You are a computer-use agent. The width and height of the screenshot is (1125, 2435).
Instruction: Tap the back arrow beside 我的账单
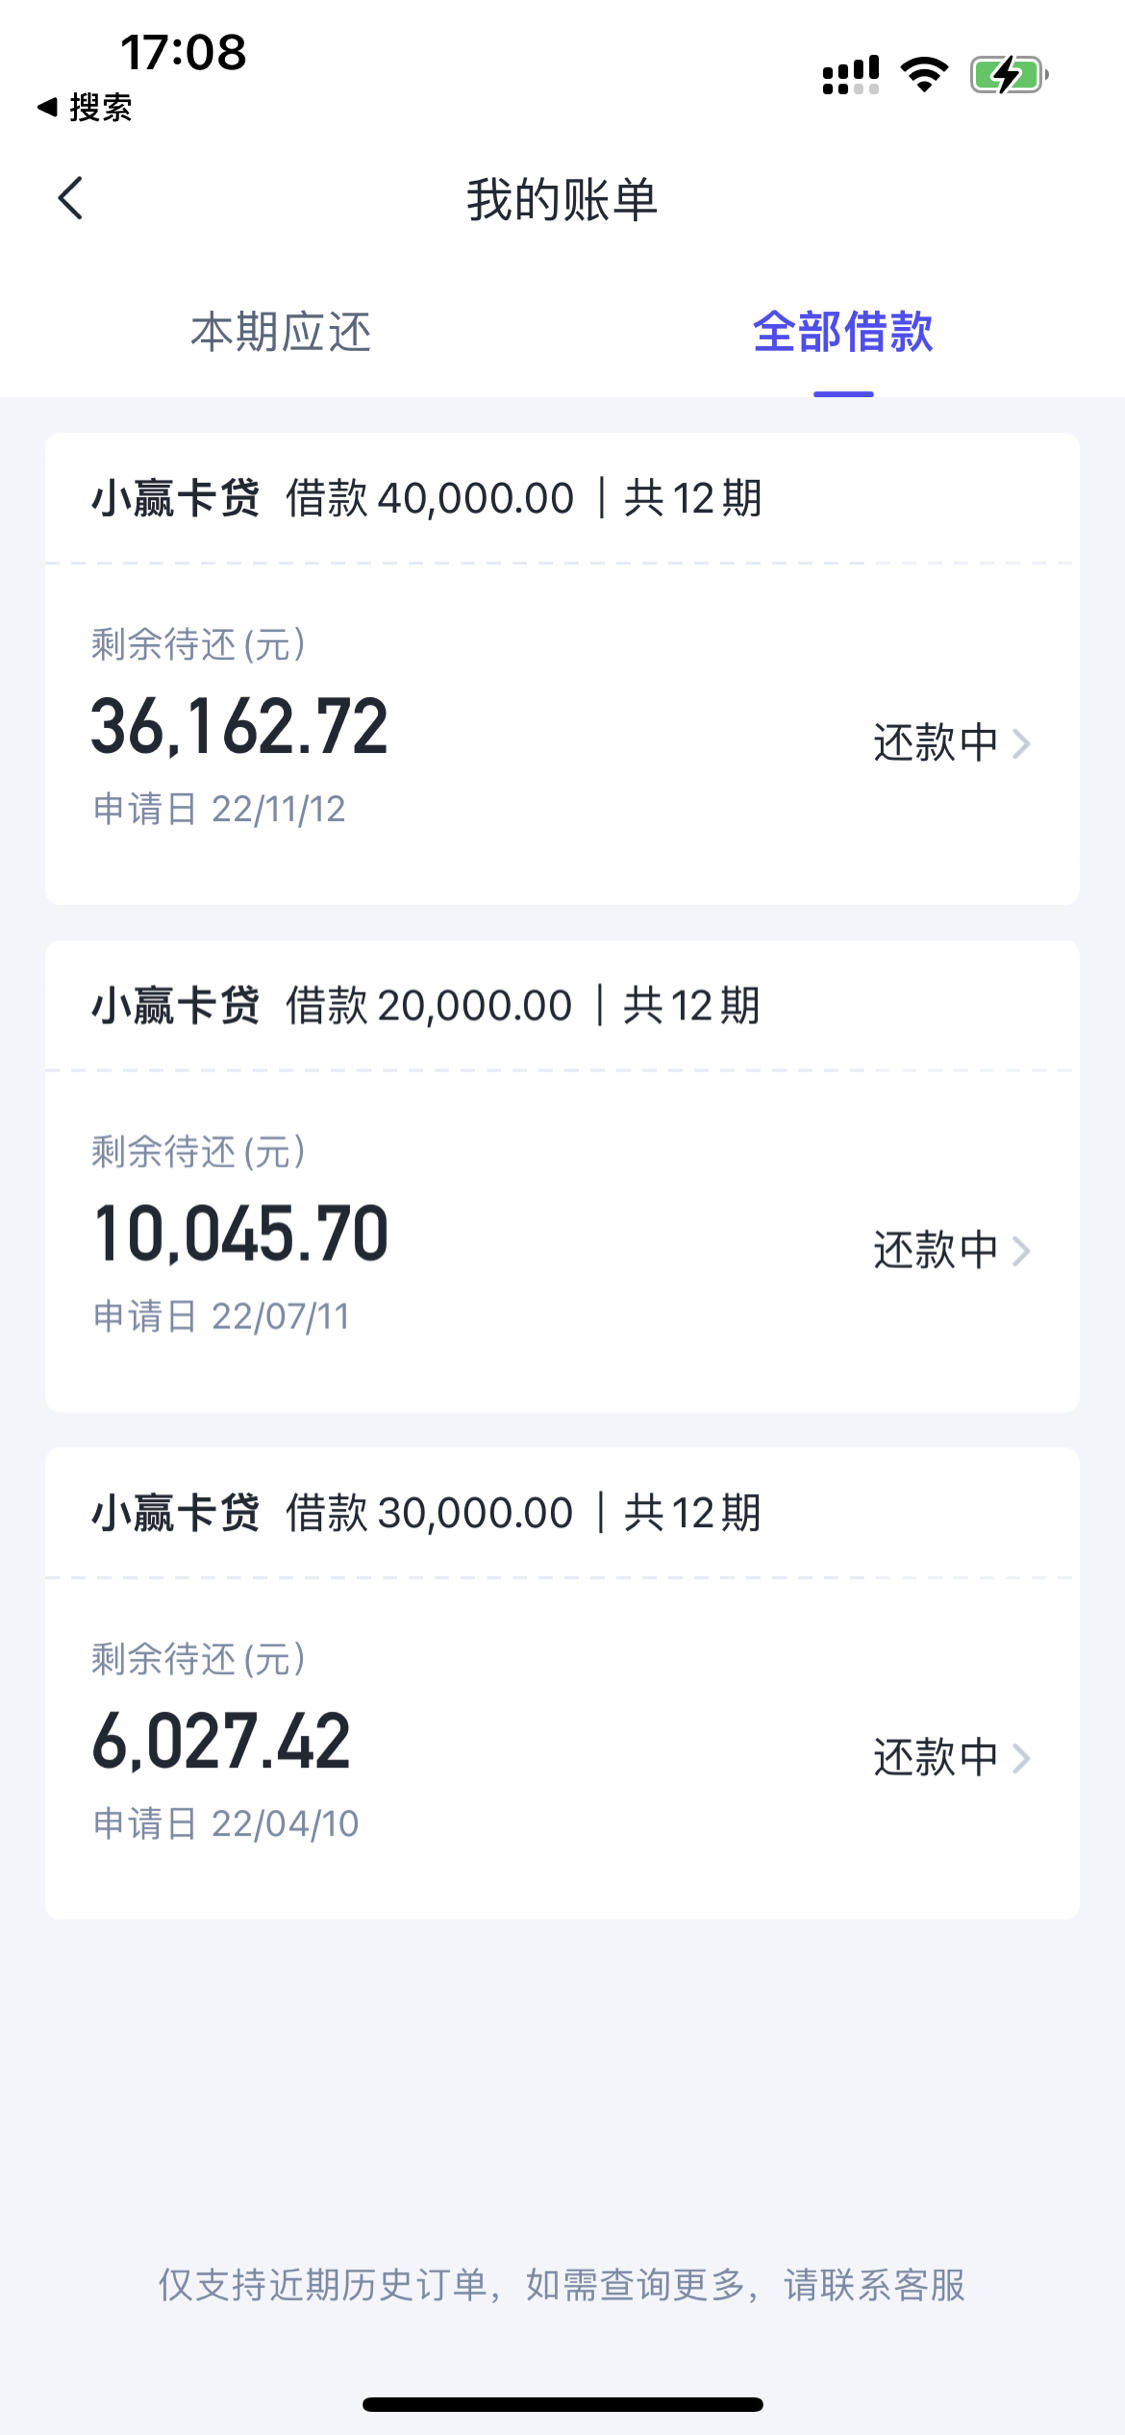70,198
